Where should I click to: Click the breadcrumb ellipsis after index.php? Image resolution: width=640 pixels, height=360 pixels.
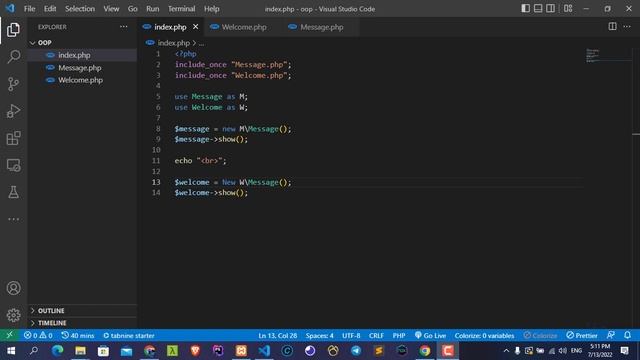(201, 43)
